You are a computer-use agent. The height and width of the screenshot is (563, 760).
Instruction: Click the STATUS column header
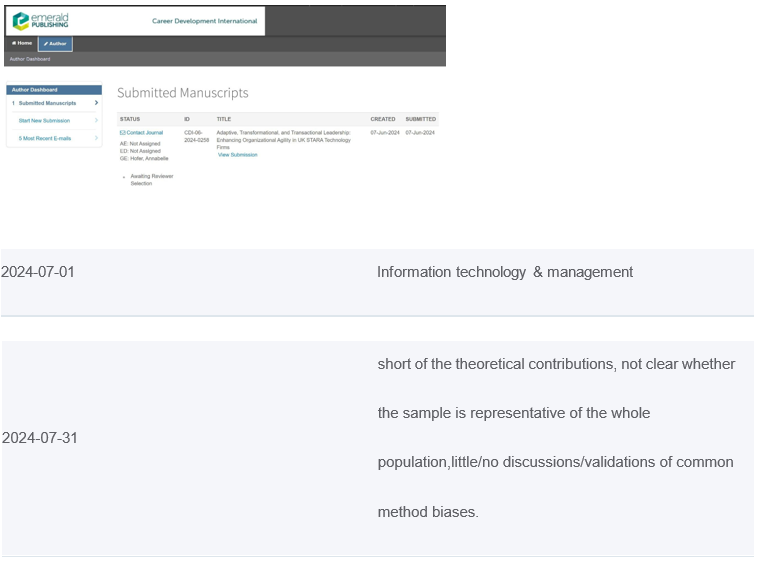coord(130,119)
